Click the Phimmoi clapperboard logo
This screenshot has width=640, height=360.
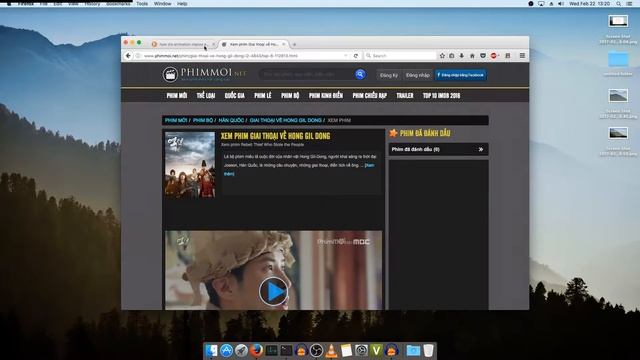point(170,75)
